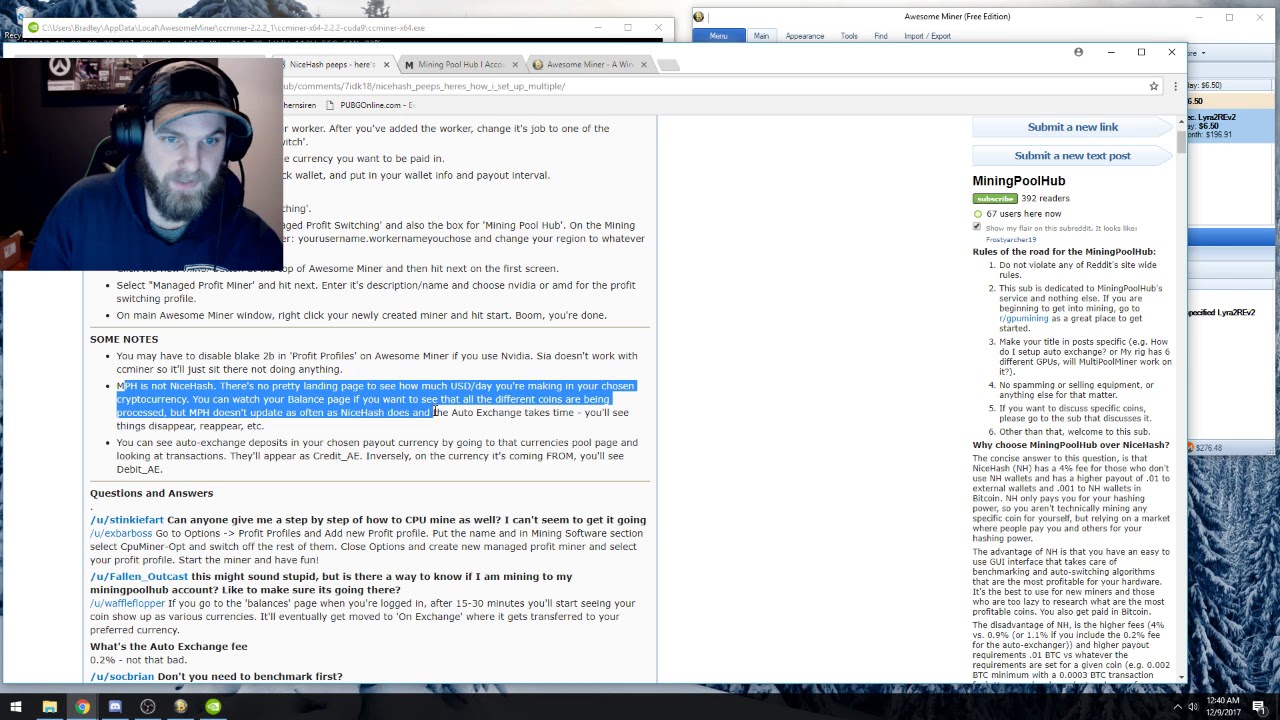Click "What's the Auto Exchange fee" heading
The image size is (1280, 720).
(168, 647)
